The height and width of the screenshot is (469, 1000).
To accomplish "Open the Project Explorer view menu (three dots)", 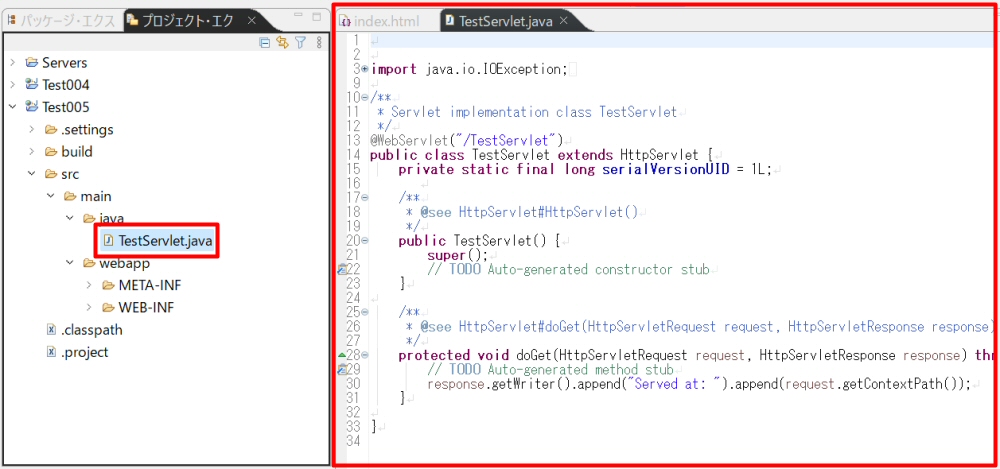I will (319, 43).
